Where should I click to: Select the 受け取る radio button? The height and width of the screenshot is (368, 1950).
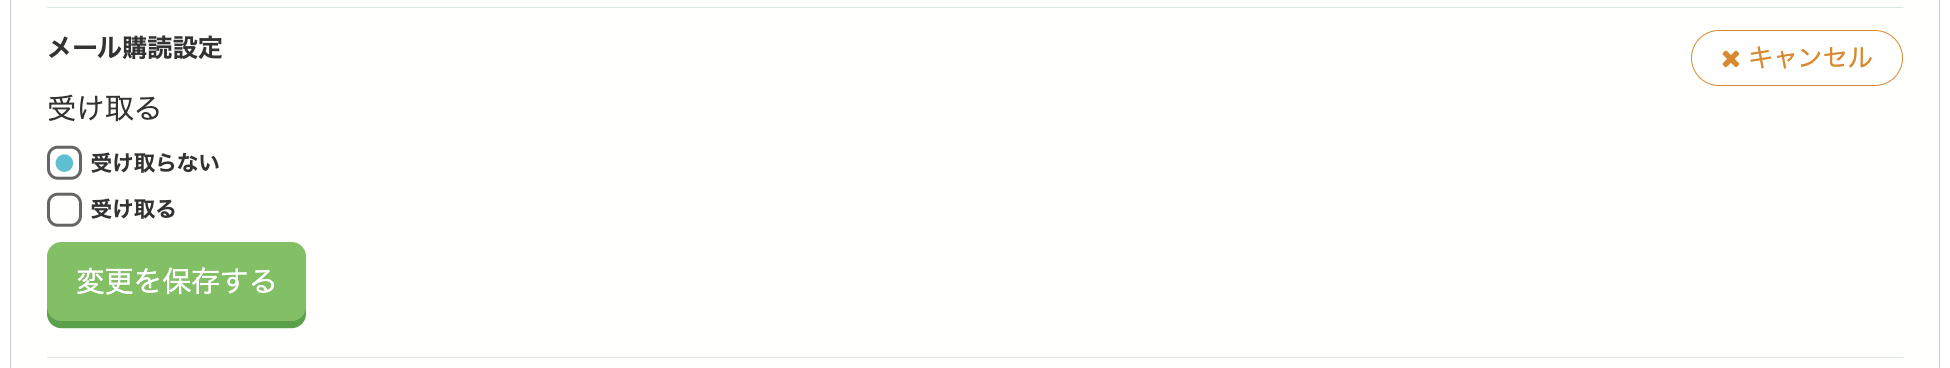coord(64,209)
